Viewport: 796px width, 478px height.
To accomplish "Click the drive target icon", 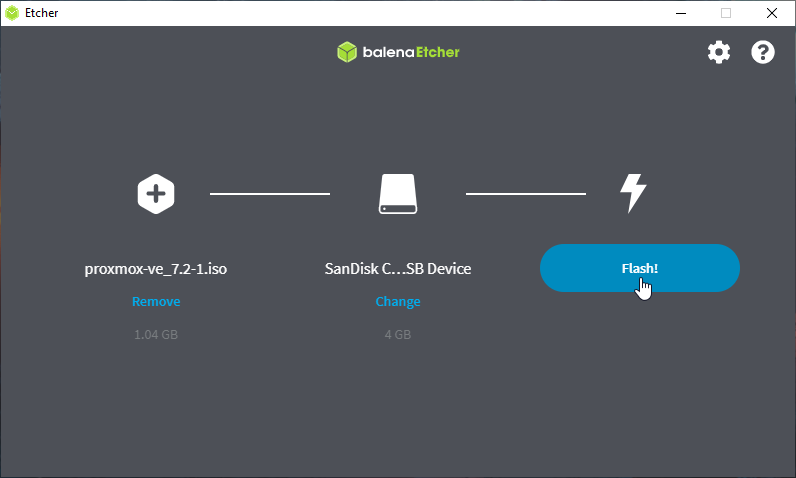I will pos(398,194).
